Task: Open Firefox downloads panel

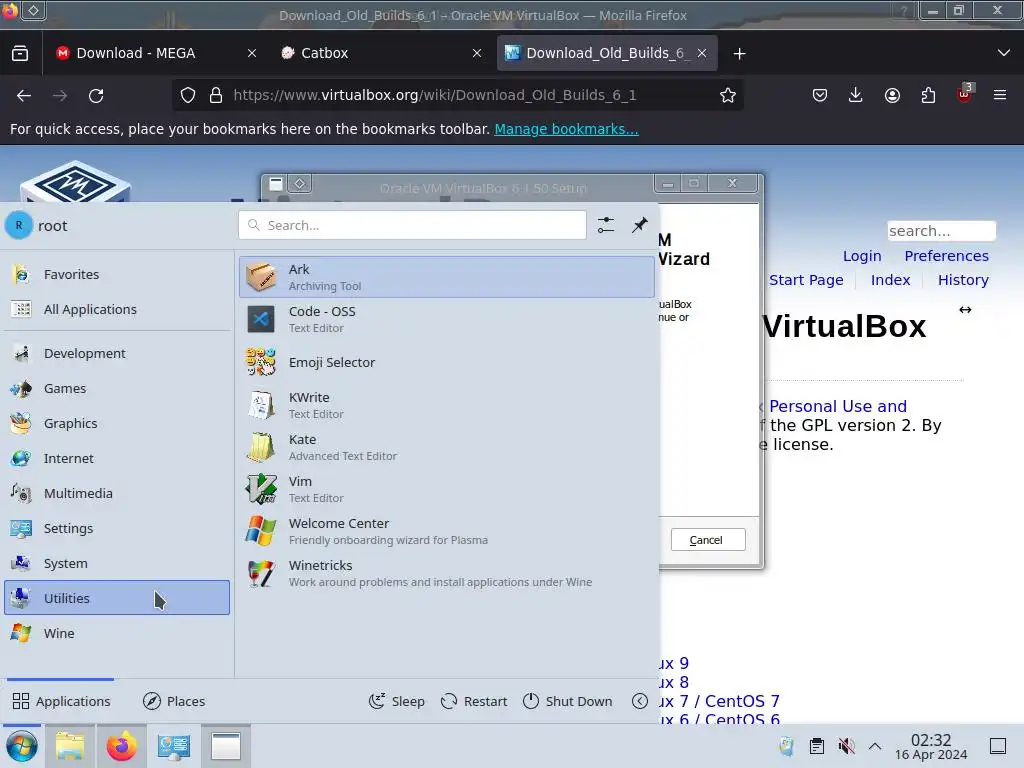Action: coord(856,95)
